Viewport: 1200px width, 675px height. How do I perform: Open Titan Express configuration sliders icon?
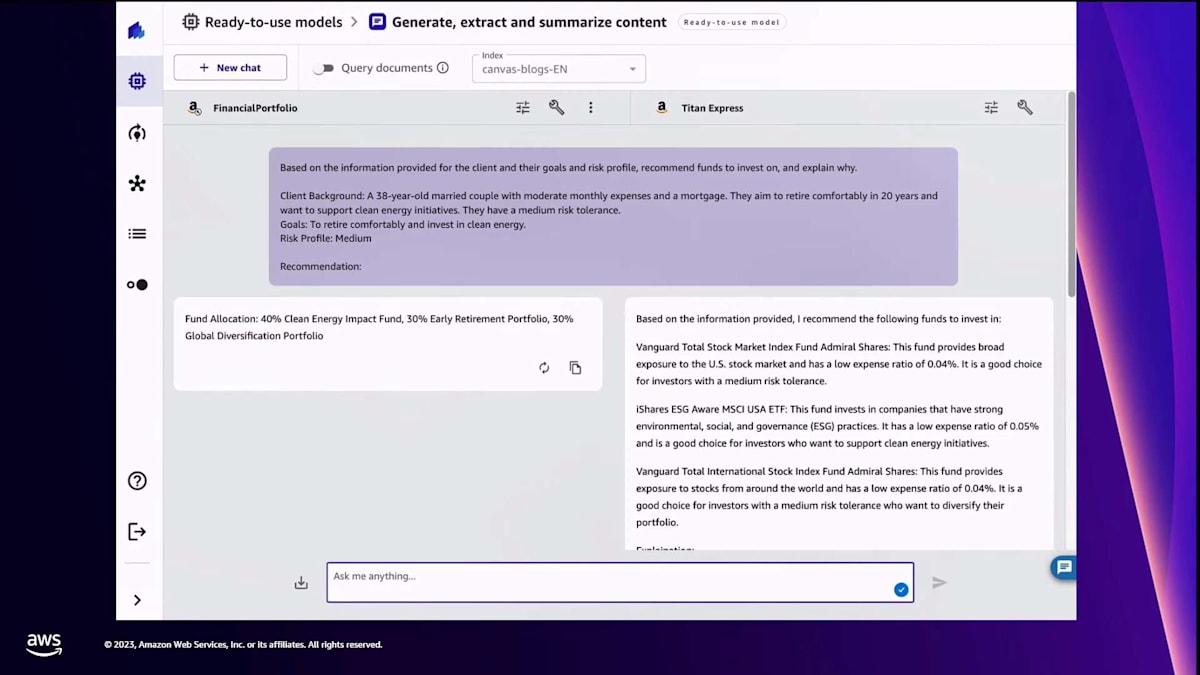click(x=991, y=108)
